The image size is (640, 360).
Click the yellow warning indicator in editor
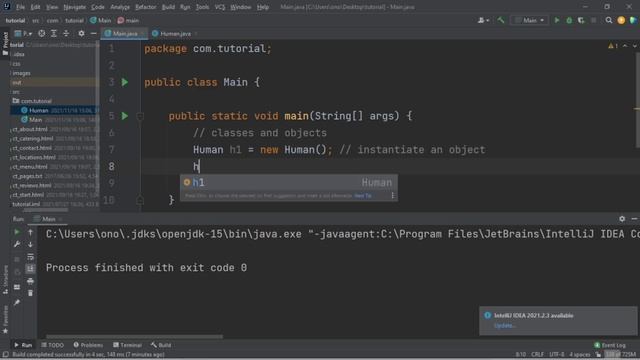[x=613, y=46]
